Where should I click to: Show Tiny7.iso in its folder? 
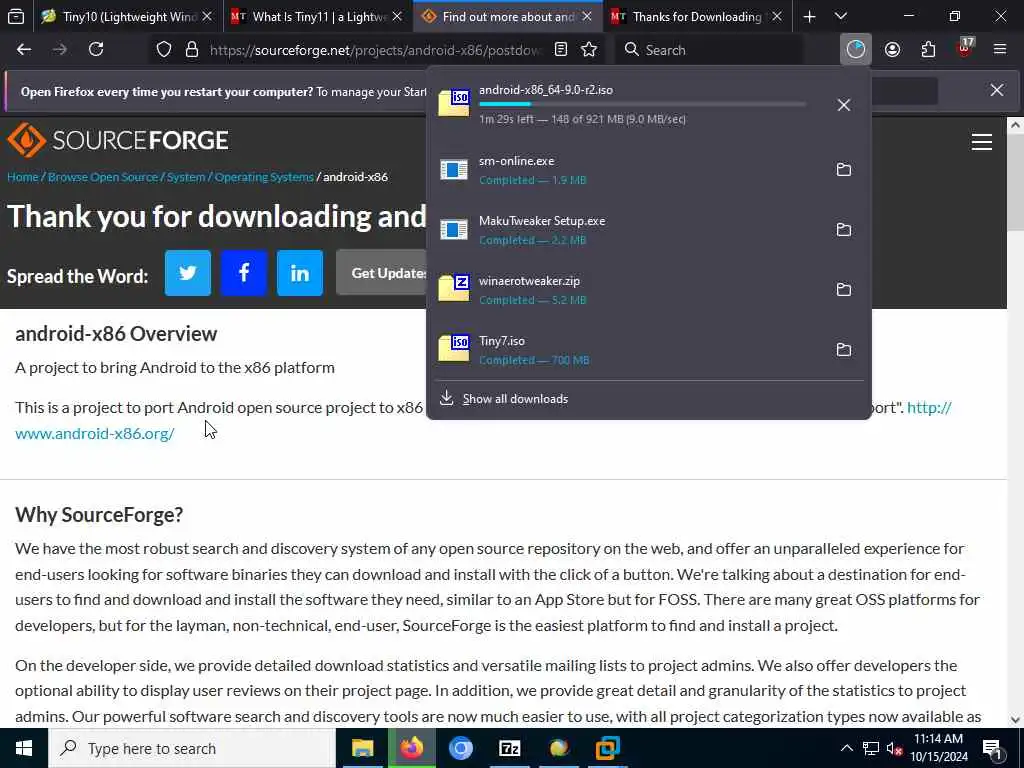tap(844, 350)
